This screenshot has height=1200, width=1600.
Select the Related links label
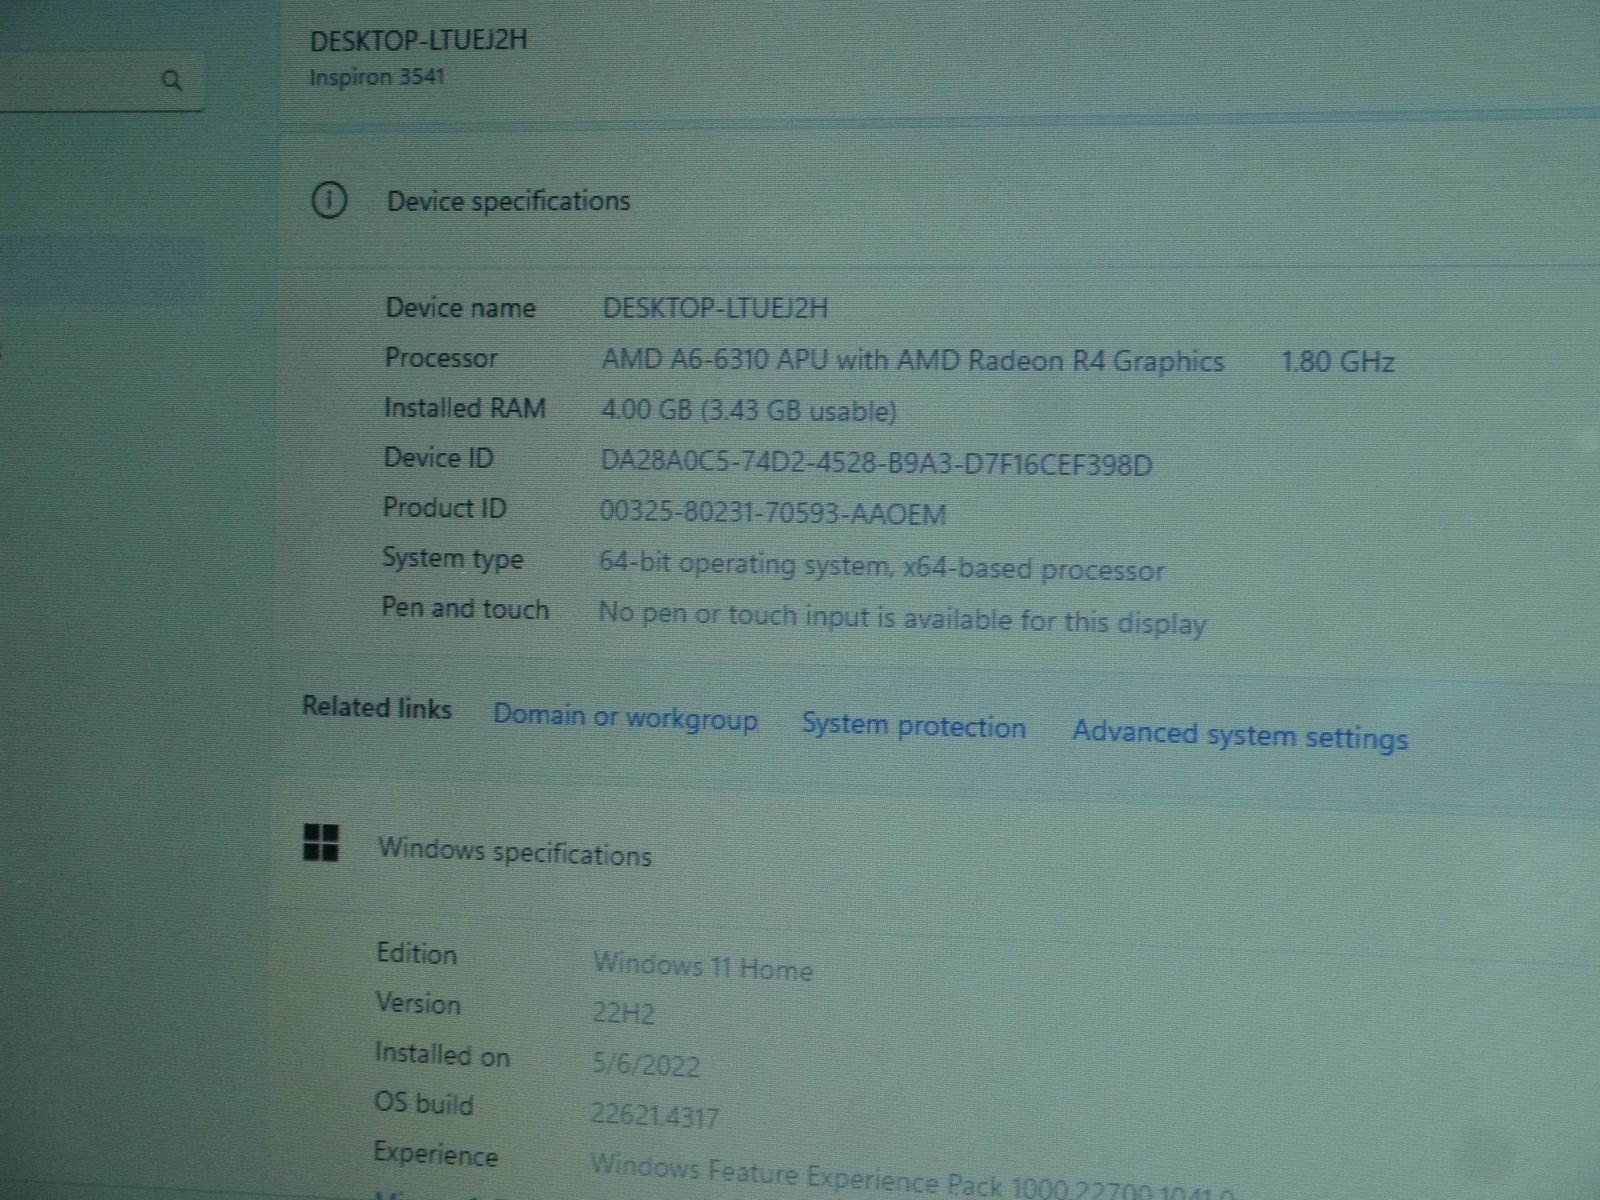tap(377, 707)
